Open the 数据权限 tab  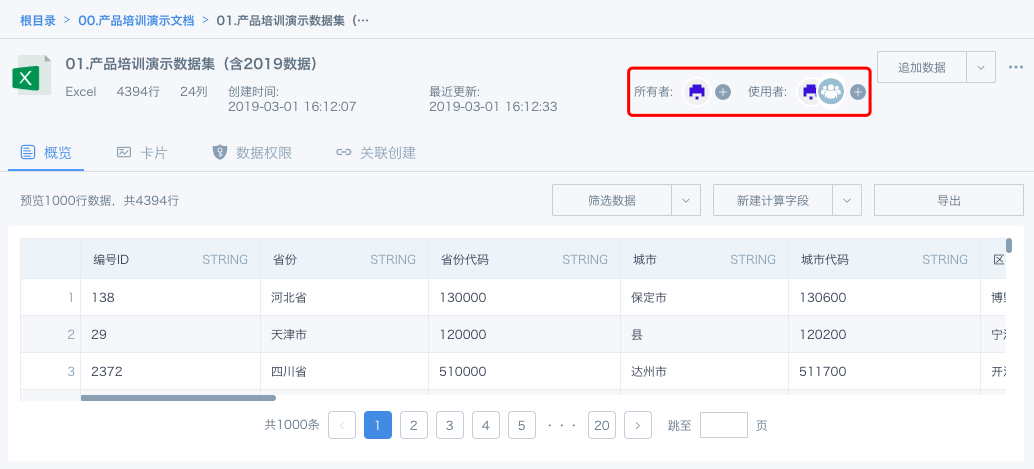point(252,153)
